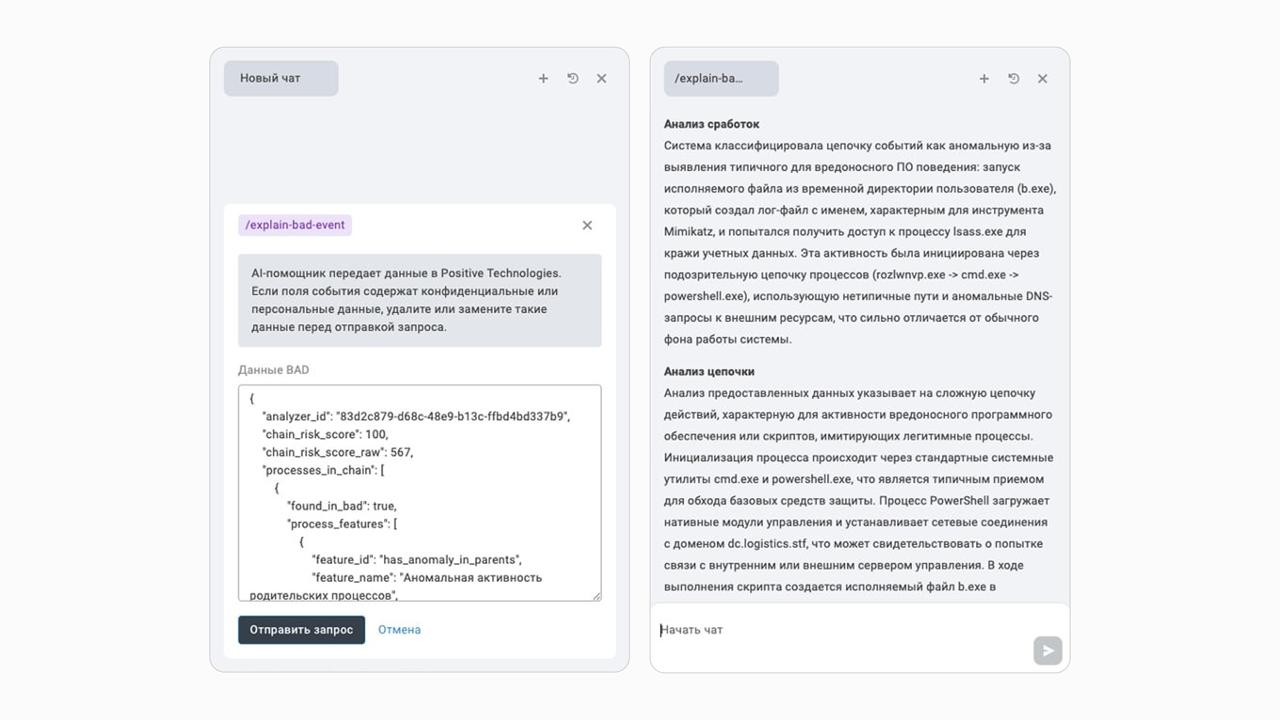
Task: Click the Анализ цепочки heading
Action: pyautogui.click(x=709, y=371)
